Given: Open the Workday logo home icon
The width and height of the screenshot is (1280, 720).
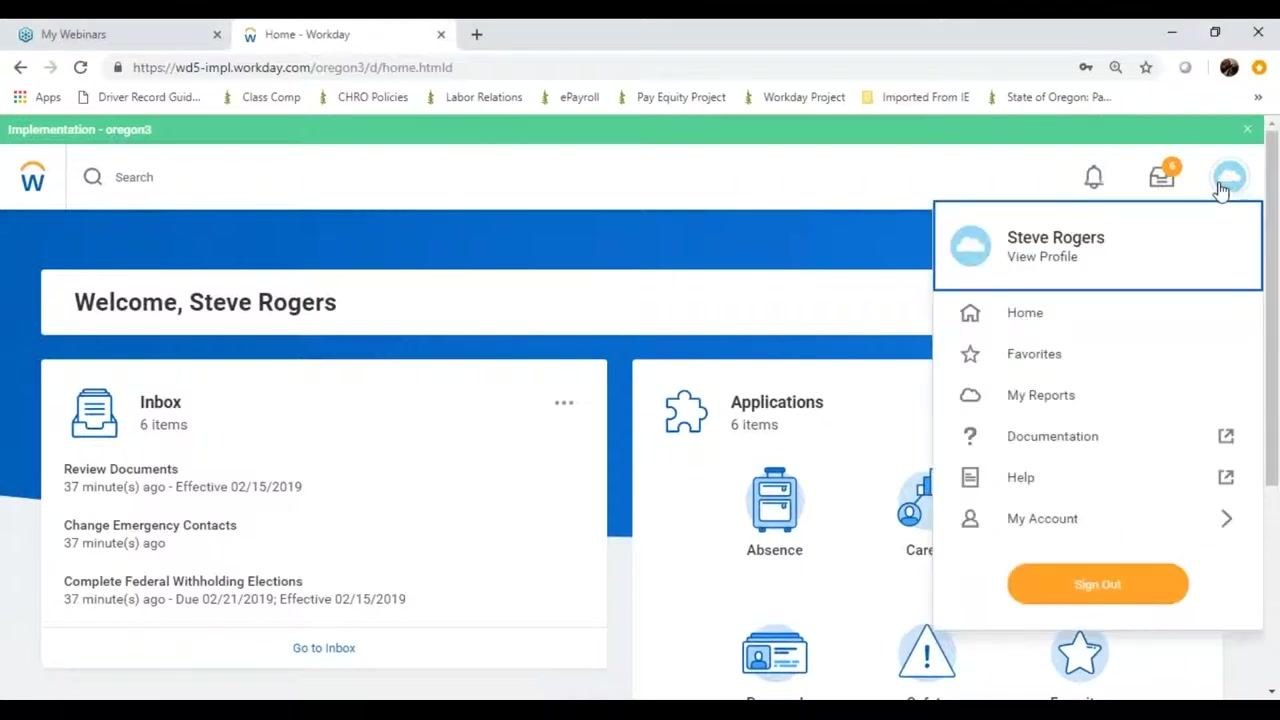Looking at the screenshot, I should pos(33,177).
